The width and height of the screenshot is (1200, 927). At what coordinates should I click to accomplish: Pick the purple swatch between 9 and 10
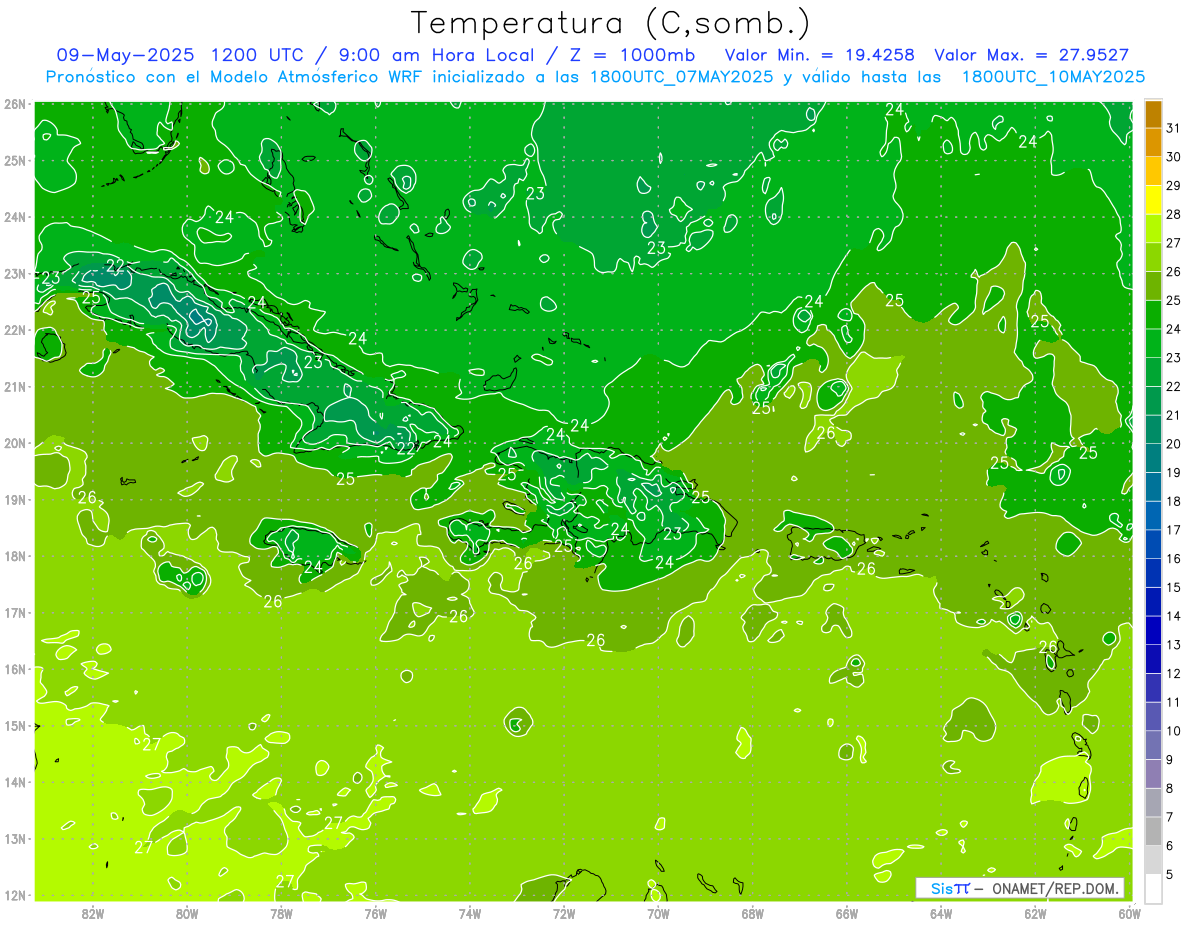1153,745
